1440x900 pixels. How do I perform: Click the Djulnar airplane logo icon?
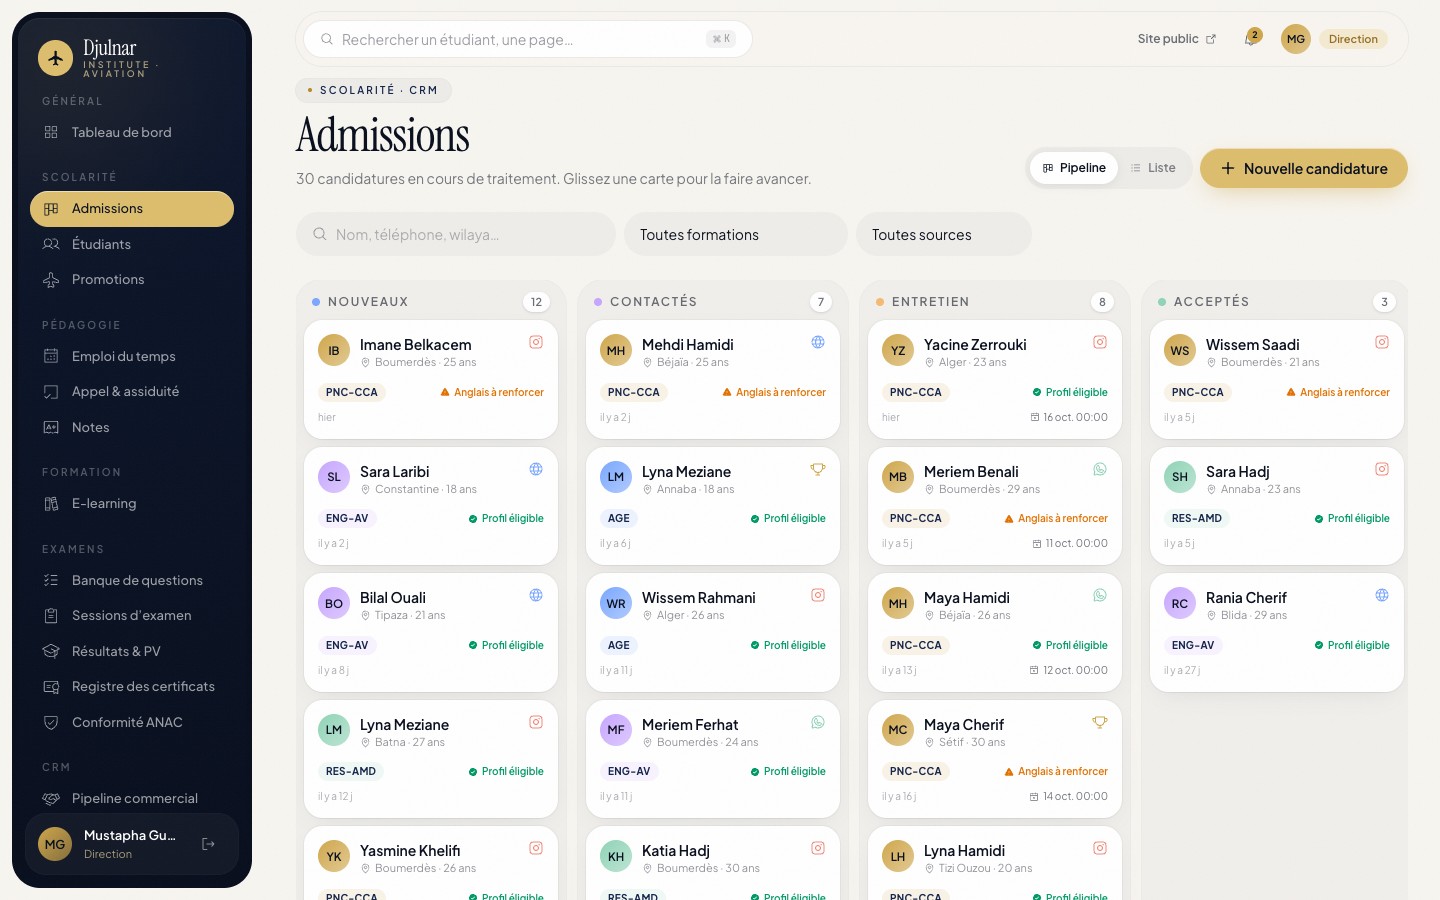pos(56,58)
